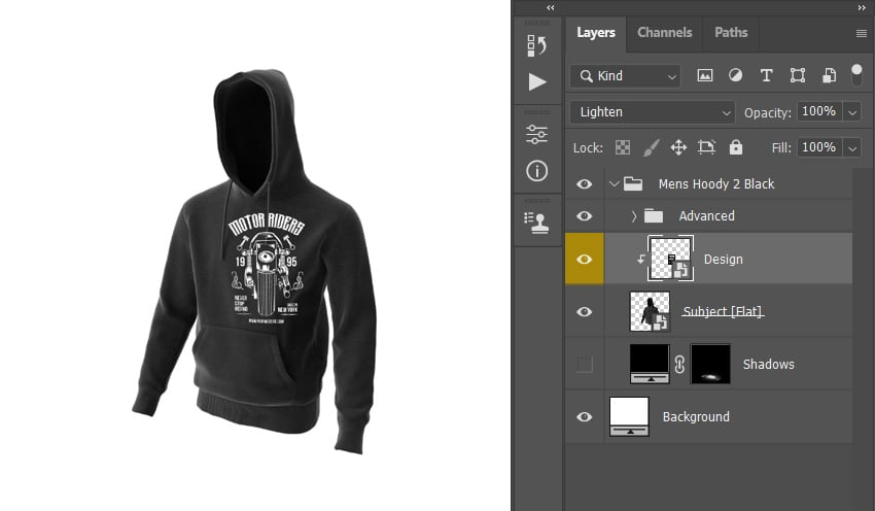The height and width of the screenshot is (511, 875).
Task: Filter layers by pixel layers
Action: click(705, 75)
